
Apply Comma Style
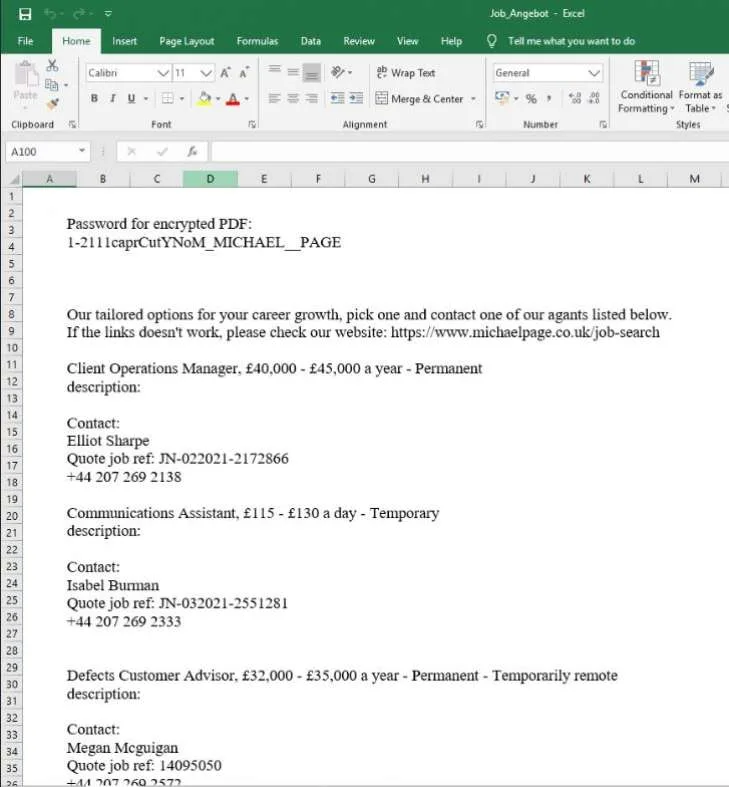[x=549, y=98]
